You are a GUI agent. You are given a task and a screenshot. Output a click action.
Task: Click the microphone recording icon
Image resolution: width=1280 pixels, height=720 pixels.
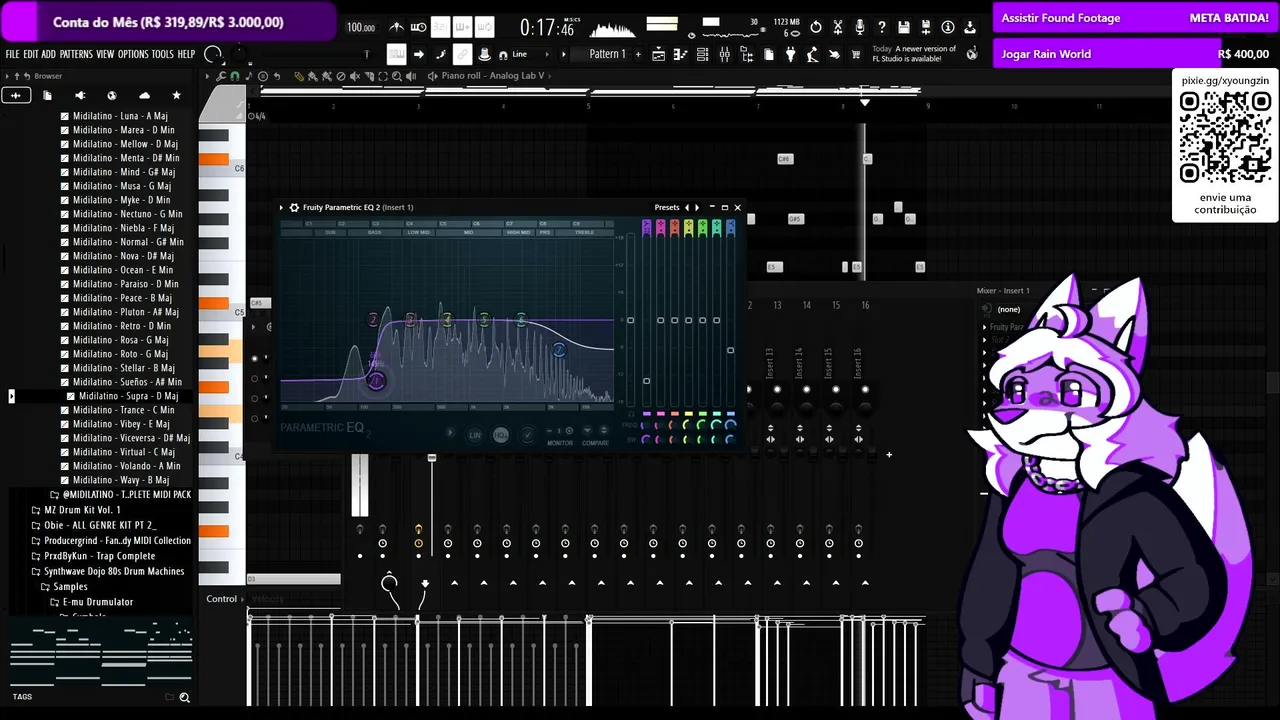859,27
